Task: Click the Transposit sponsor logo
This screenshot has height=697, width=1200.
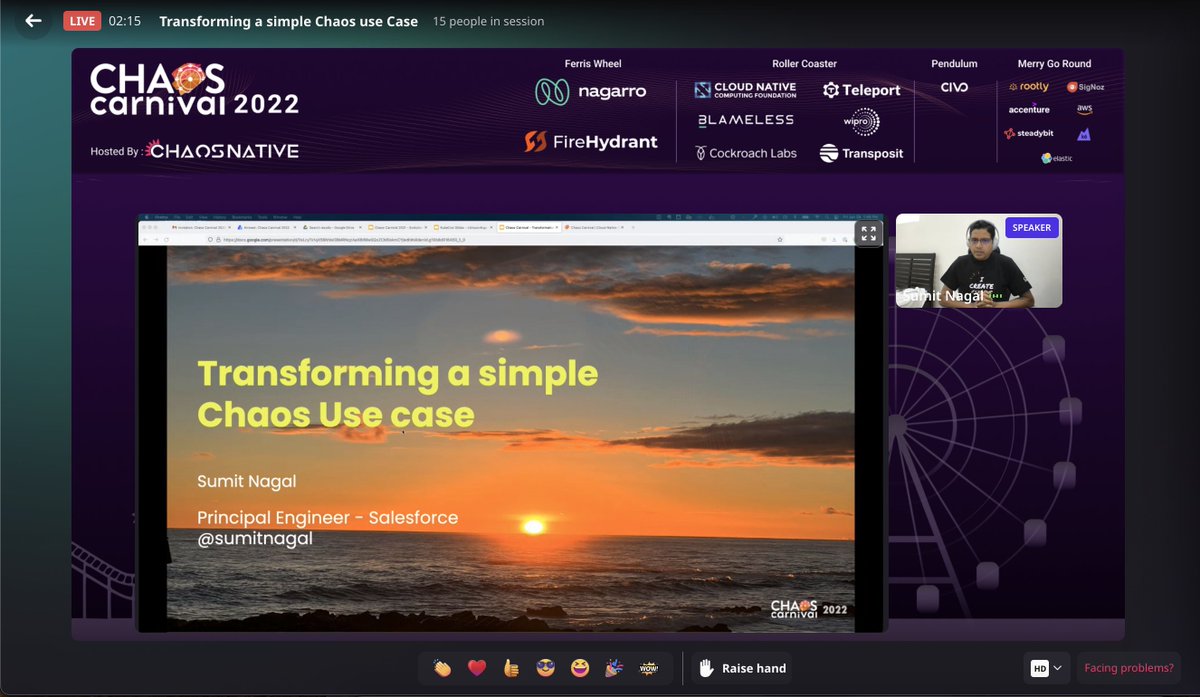Action: click(862, 153)
